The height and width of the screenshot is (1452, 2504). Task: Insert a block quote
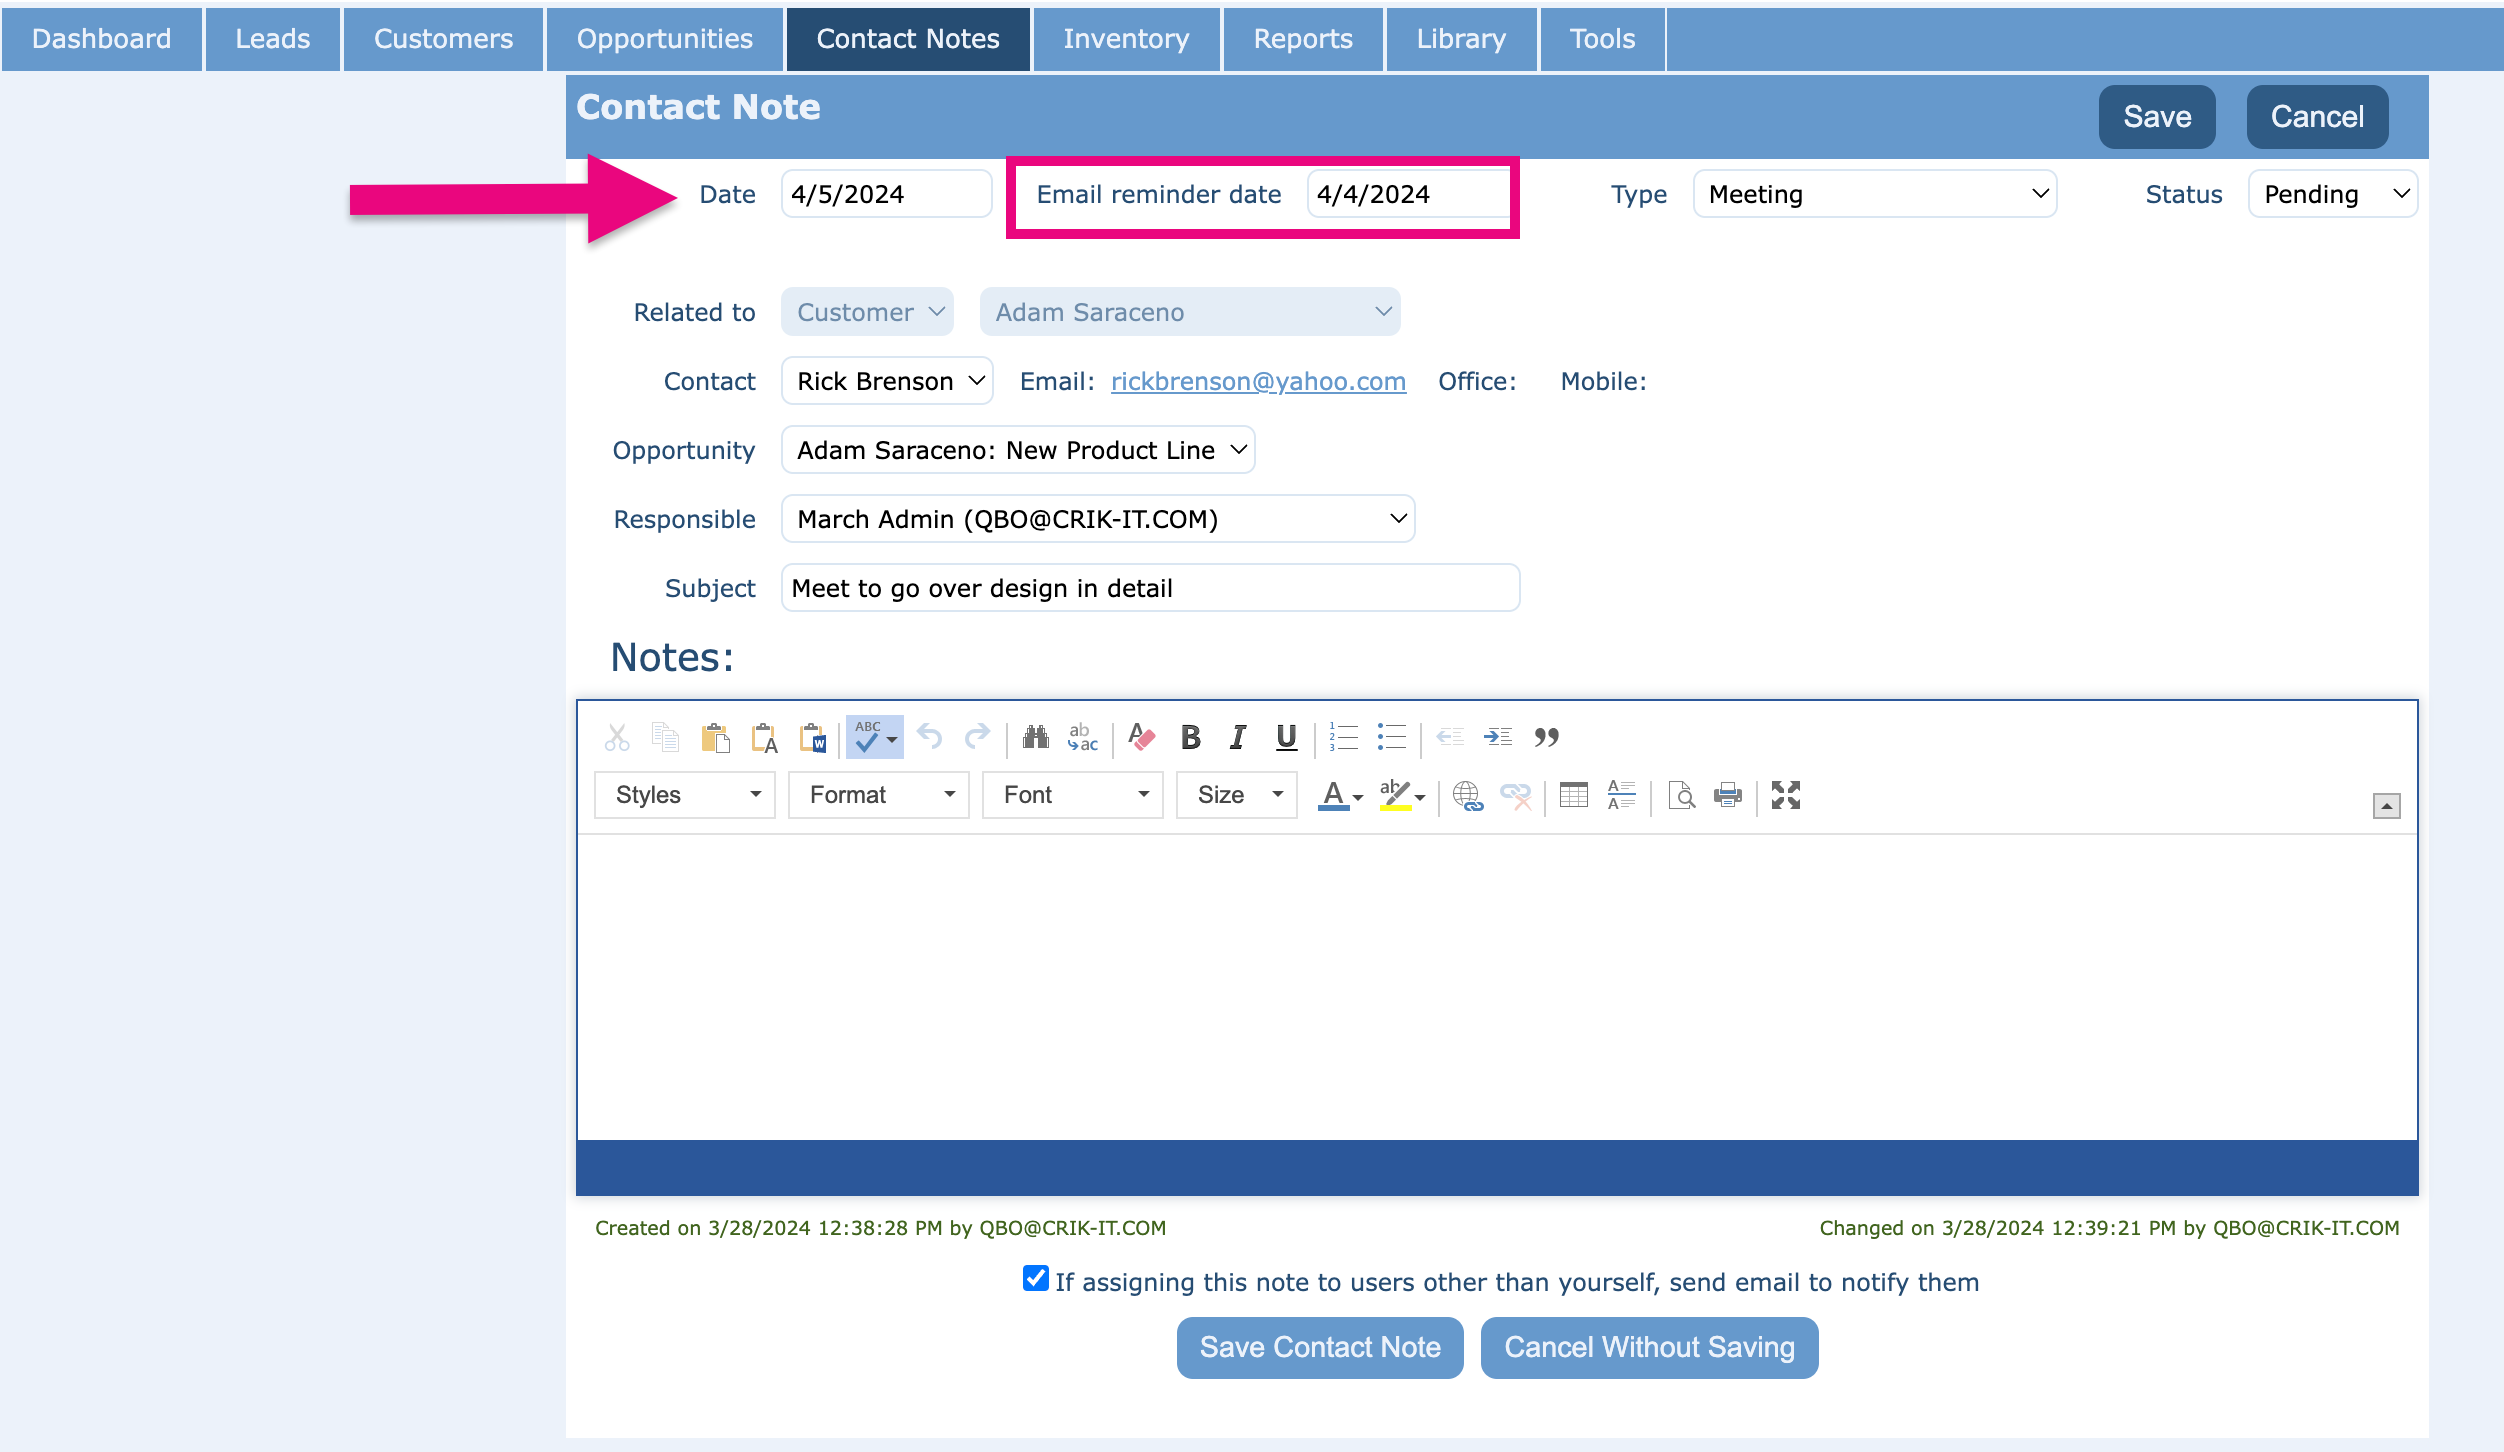[x=1546, y=738]
